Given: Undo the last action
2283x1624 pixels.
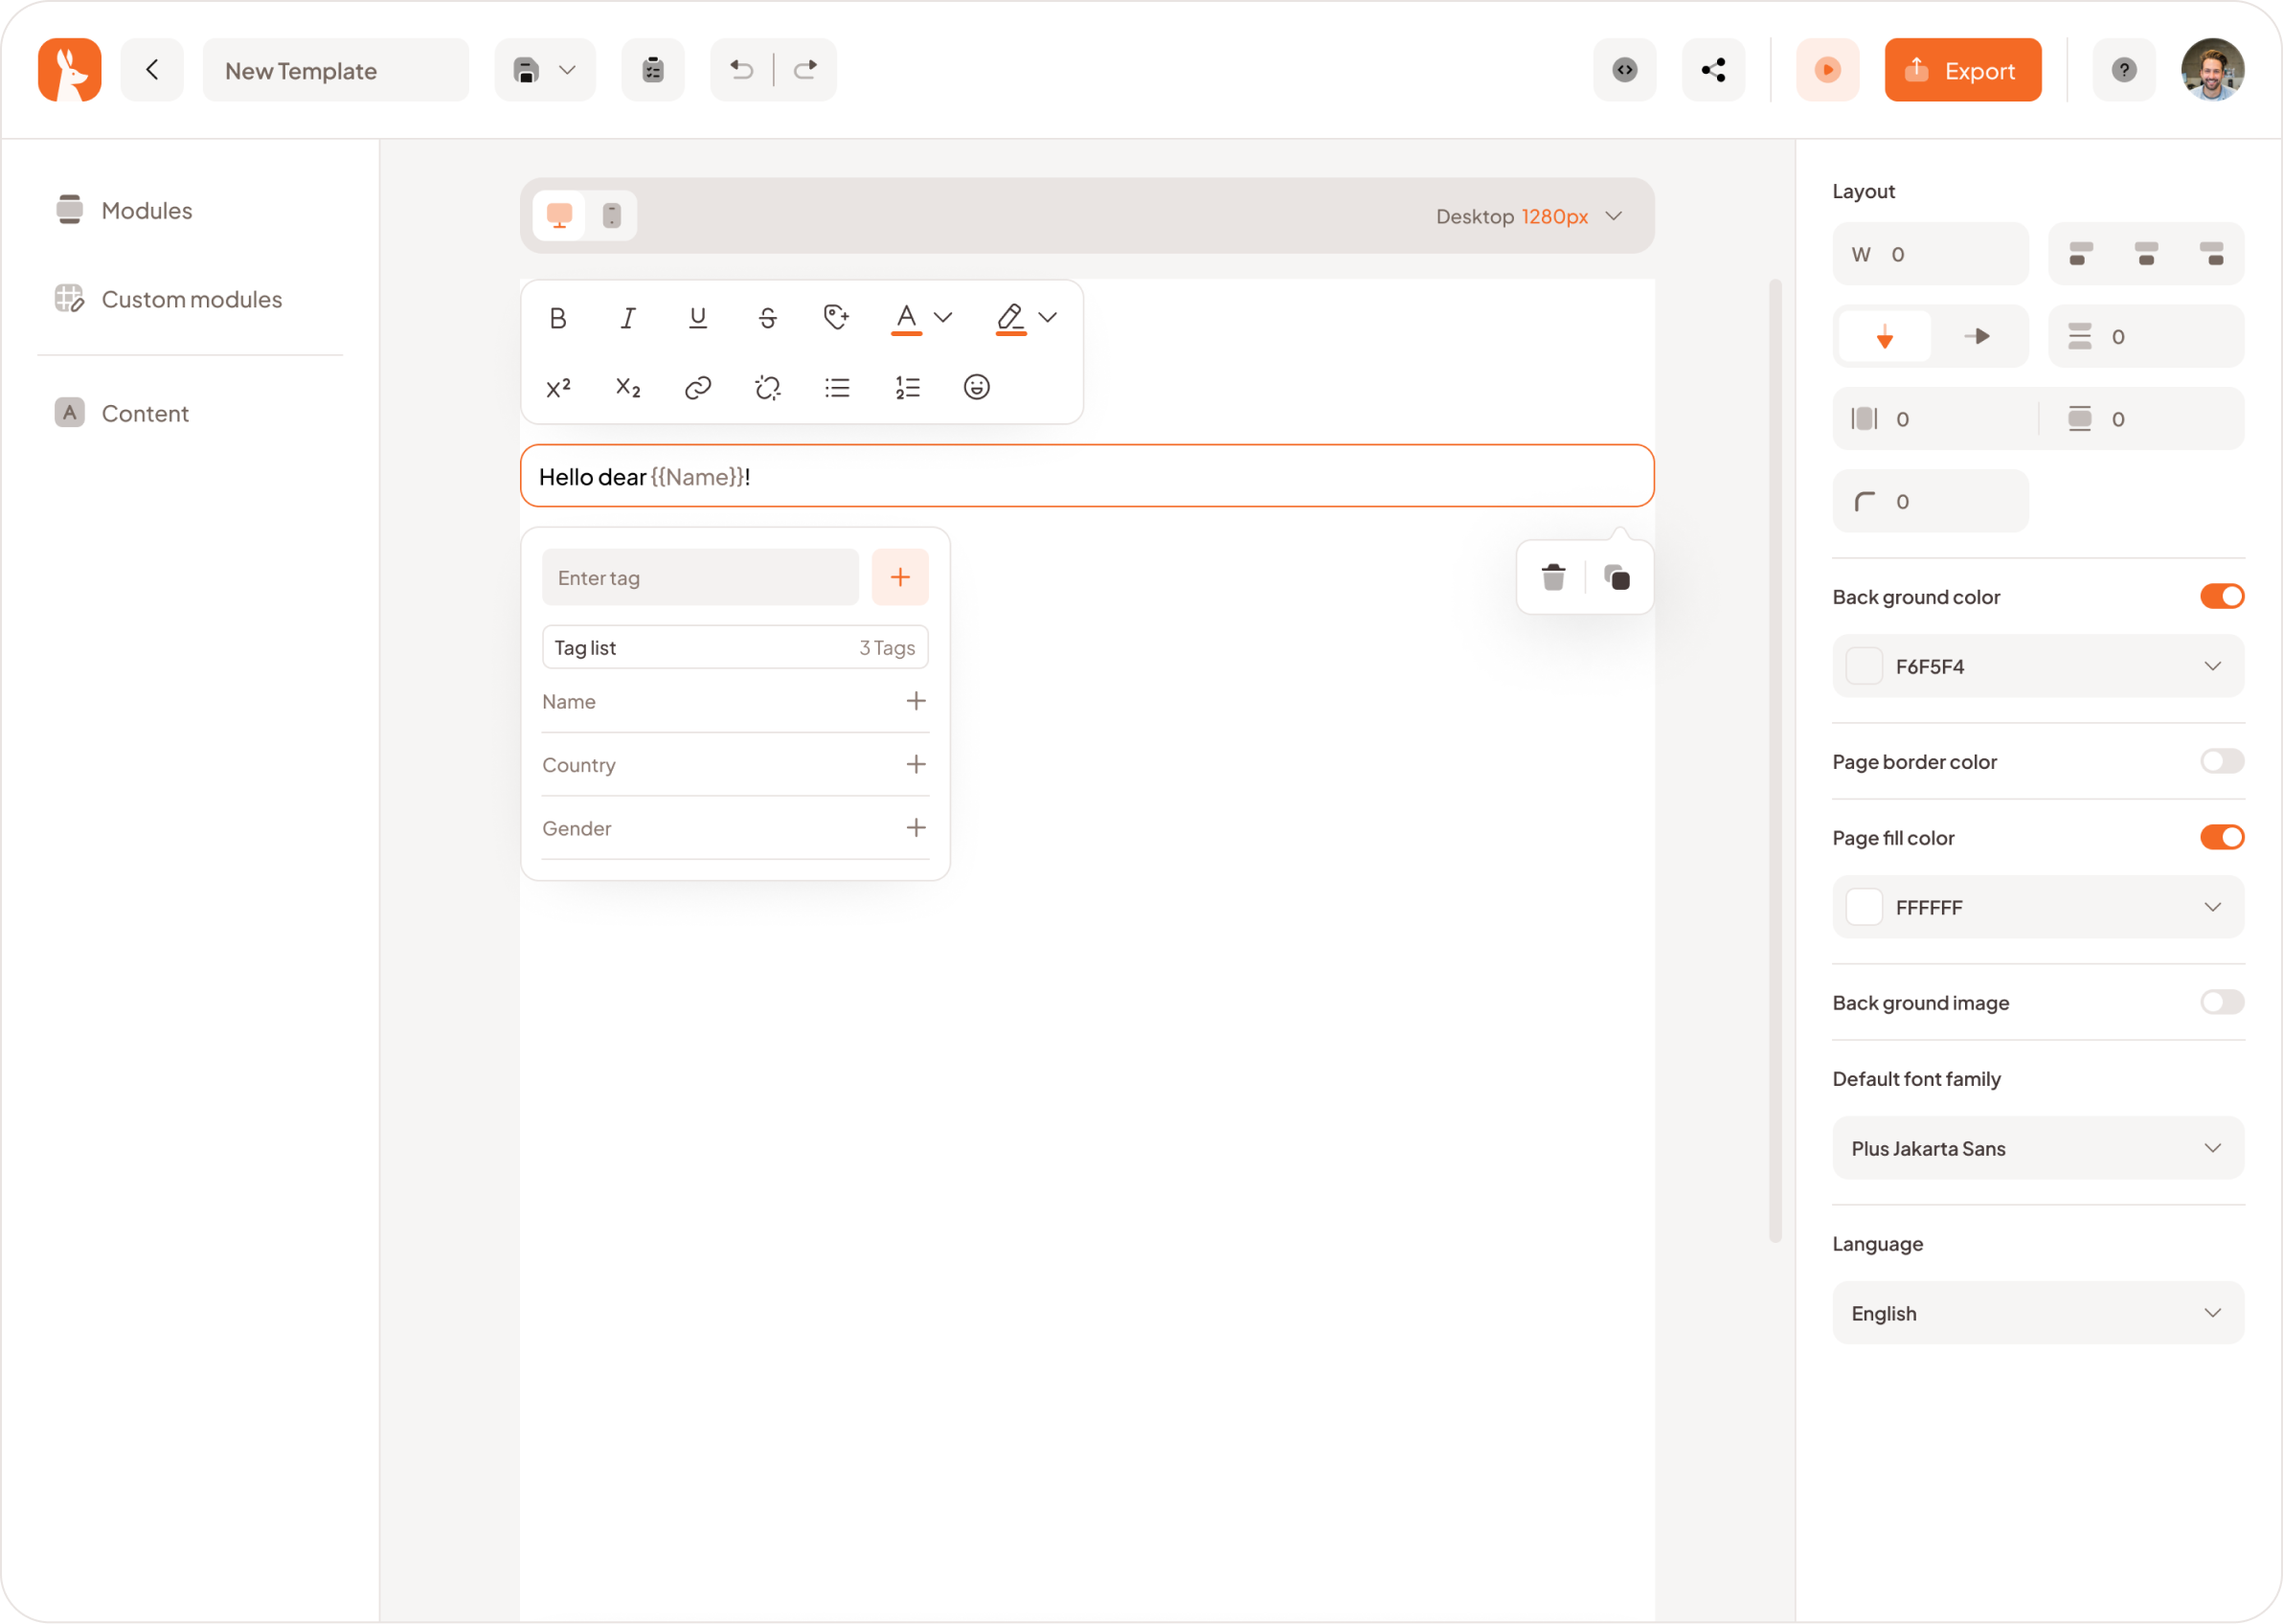Looking at the screenshot, I should [741, 70].
